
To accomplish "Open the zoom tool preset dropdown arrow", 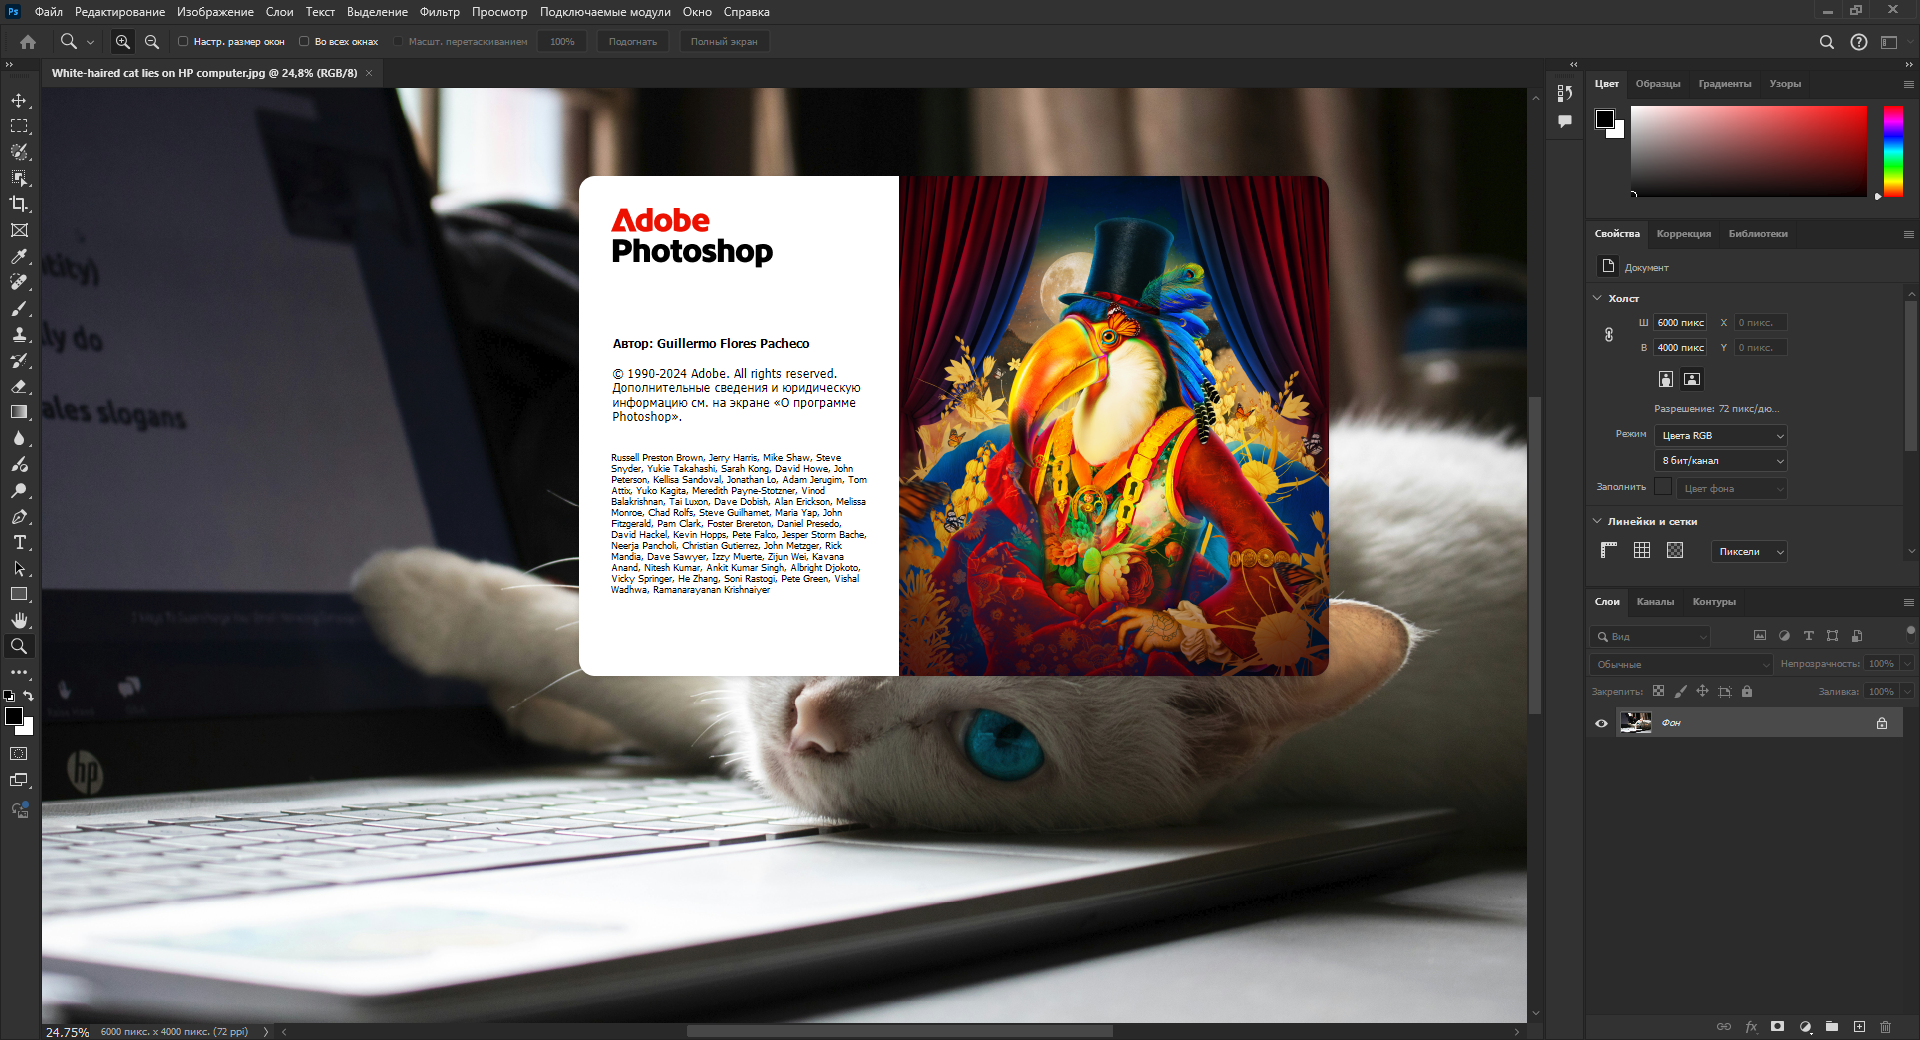I will point(91,42).
